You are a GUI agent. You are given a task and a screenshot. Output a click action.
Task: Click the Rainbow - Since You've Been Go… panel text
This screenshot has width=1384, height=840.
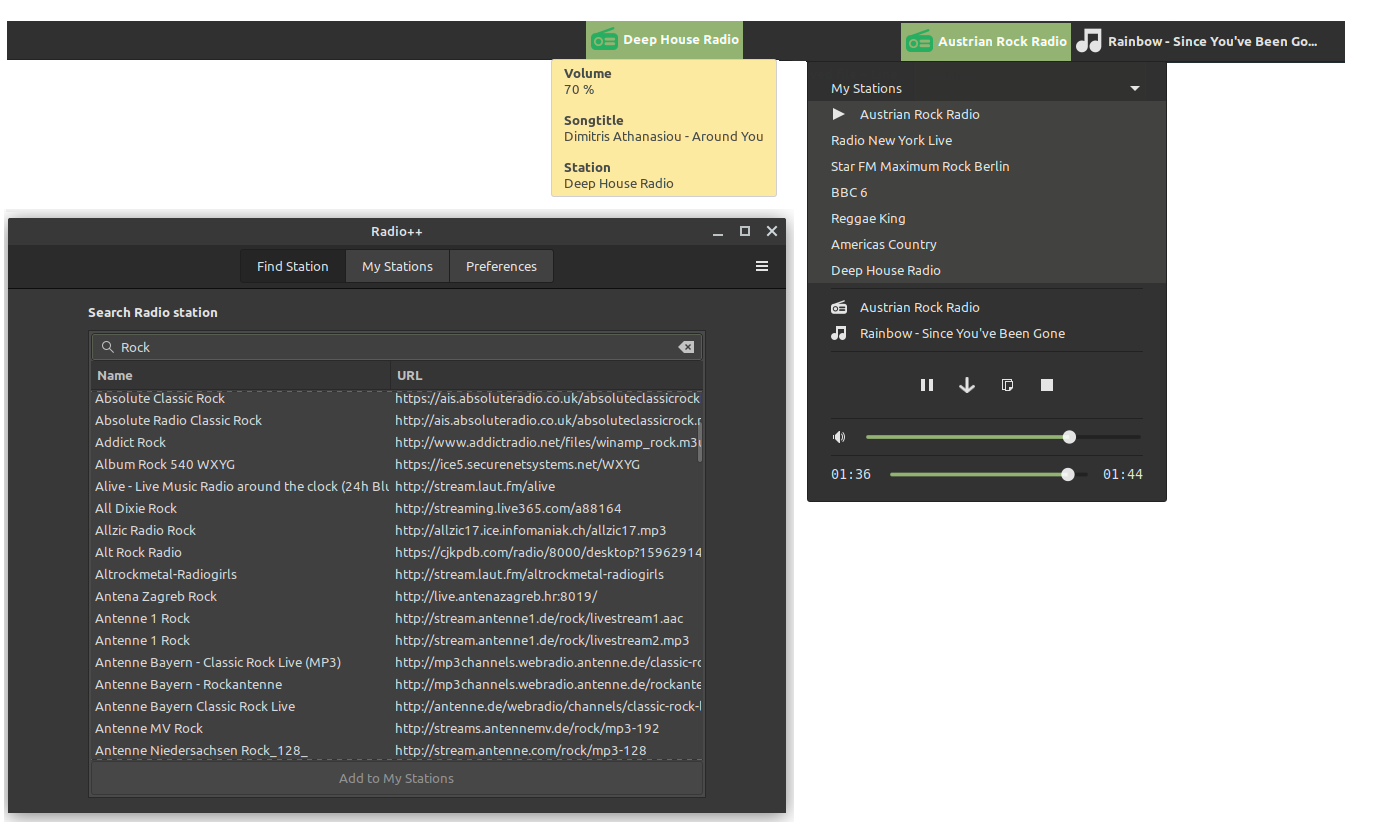(1213, 41)
